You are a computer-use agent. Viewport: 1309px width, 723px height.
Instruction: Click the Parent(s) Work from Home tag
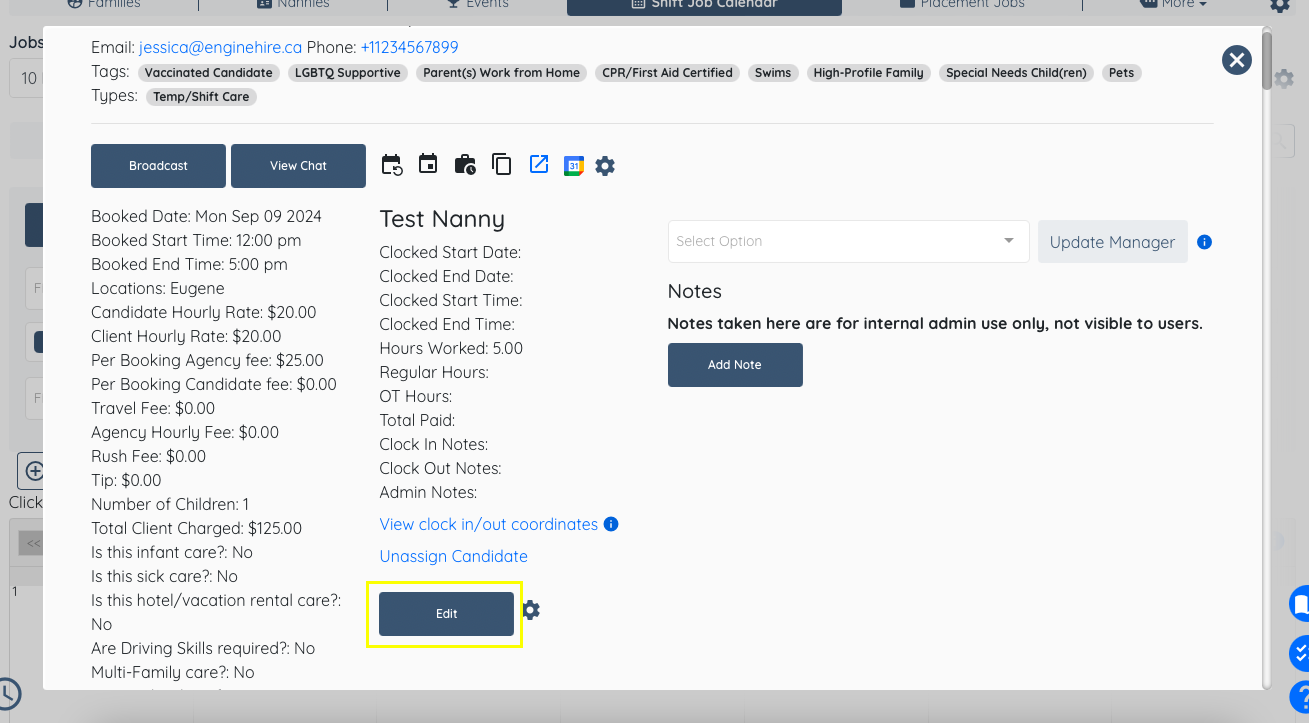[x=501, y=73]
